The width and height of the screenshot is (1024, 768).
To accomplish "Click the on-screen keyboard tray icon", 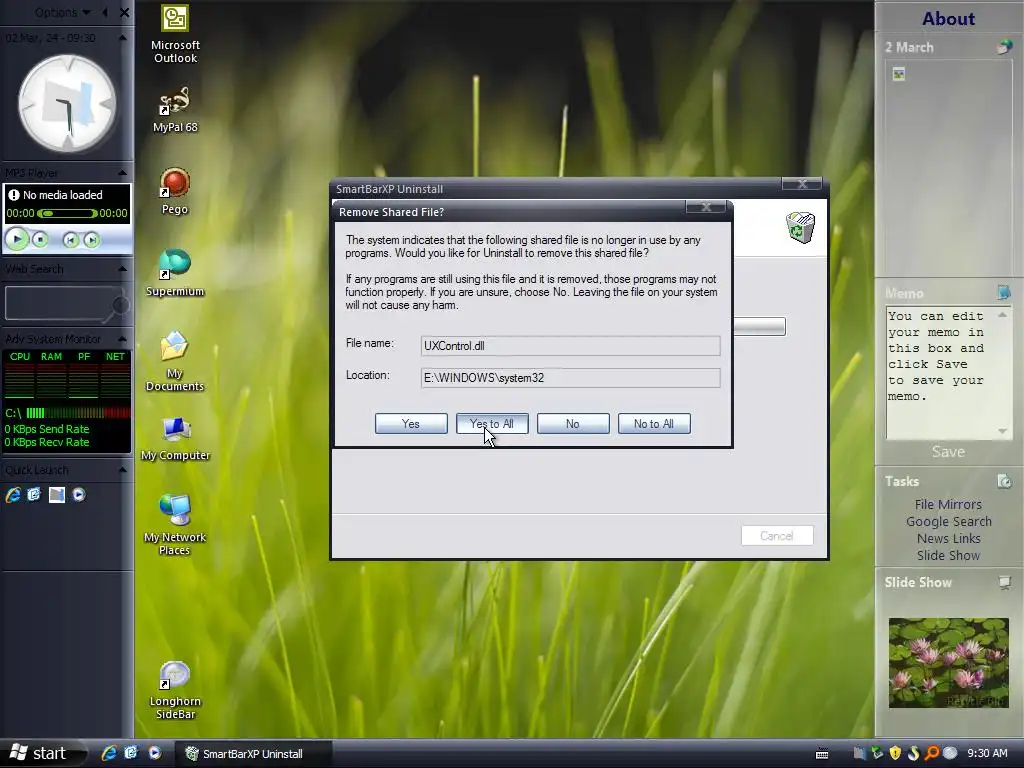I will pyautogui.click(x=822, y=754).
